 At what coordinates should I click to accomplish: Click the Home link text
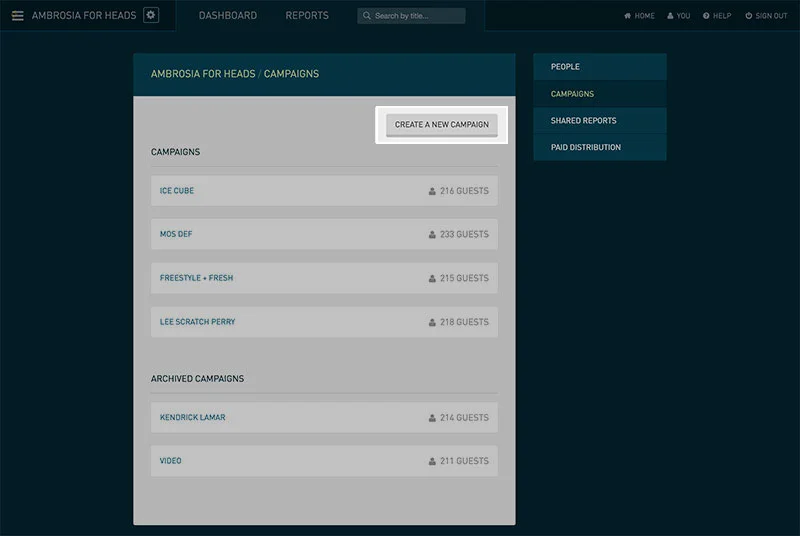644,16
